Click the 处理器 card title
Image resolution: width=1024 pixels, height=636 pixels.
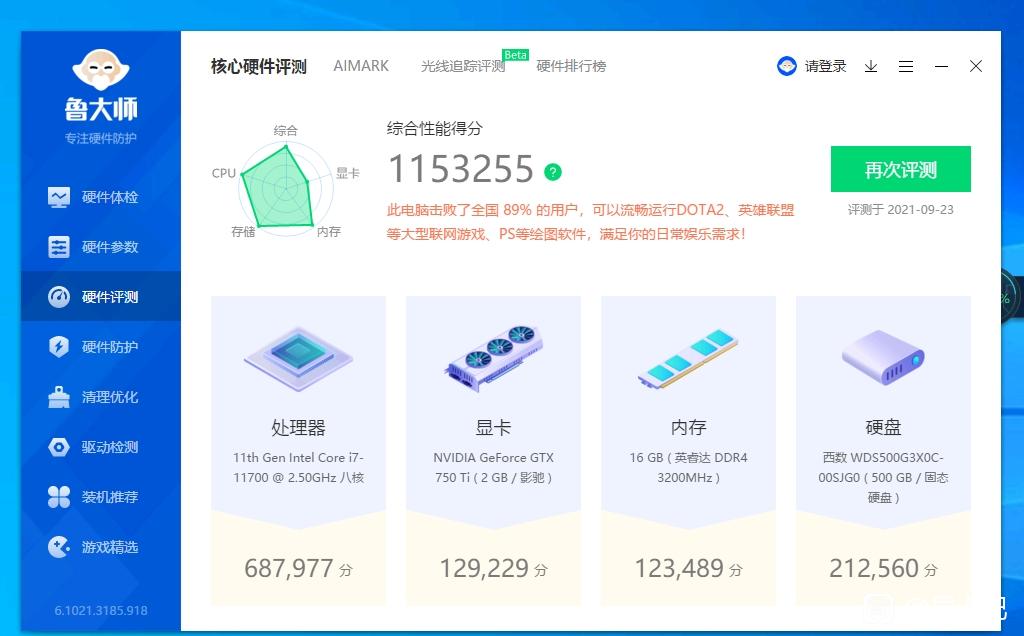(298, 428)
